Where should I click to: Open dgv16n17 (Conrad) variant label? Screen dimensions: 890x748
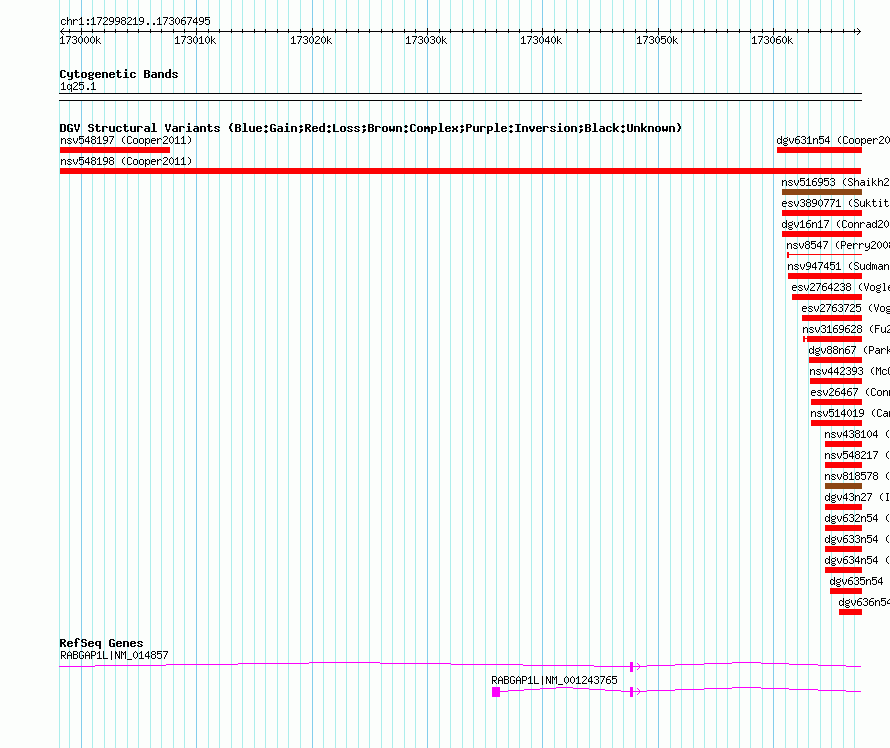point(835,224)
